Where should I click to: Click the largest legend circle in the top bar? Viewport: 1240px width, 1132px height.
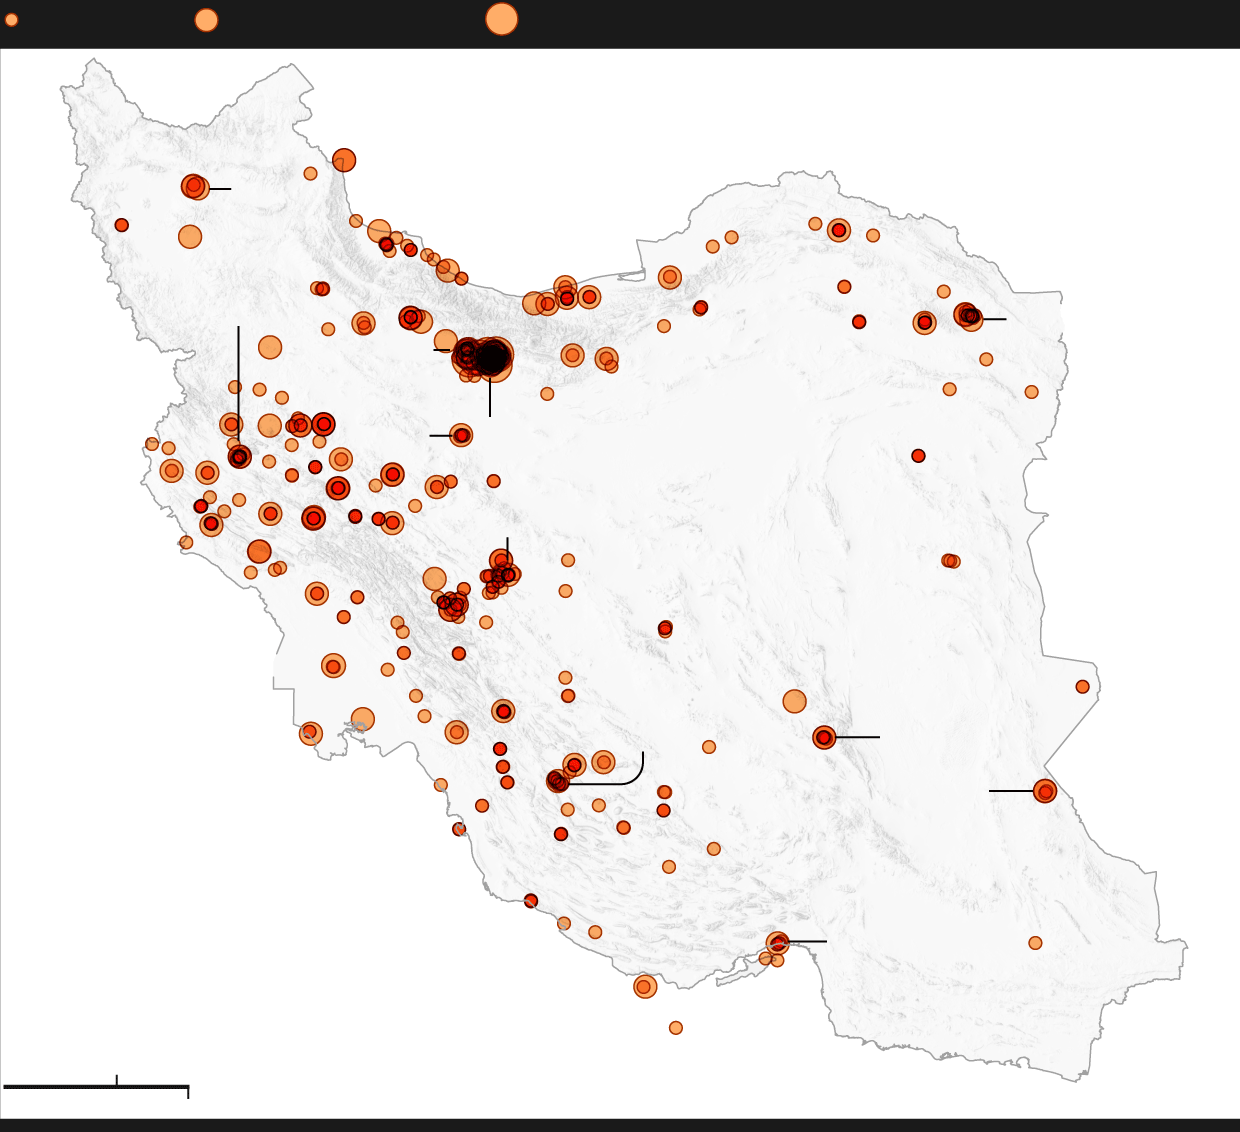click(x=501, y=19)
